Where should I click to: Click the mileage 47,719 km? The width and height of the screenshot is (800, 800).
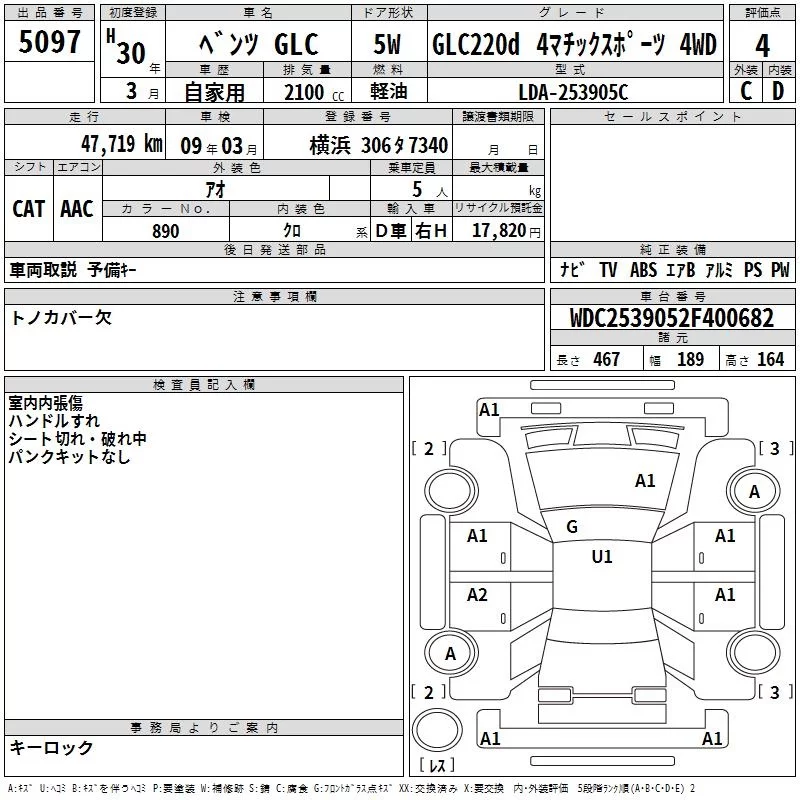[122, 144]
